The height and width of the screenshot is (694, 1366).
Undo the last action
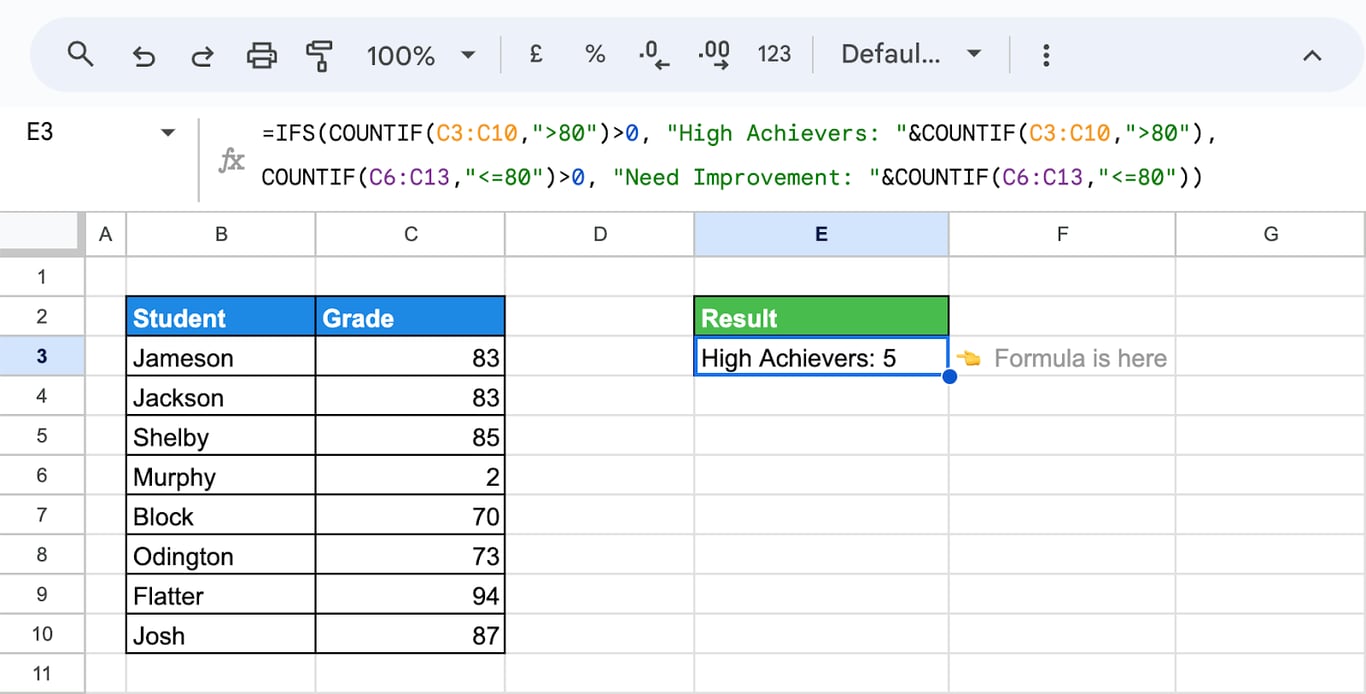[143, 55]
